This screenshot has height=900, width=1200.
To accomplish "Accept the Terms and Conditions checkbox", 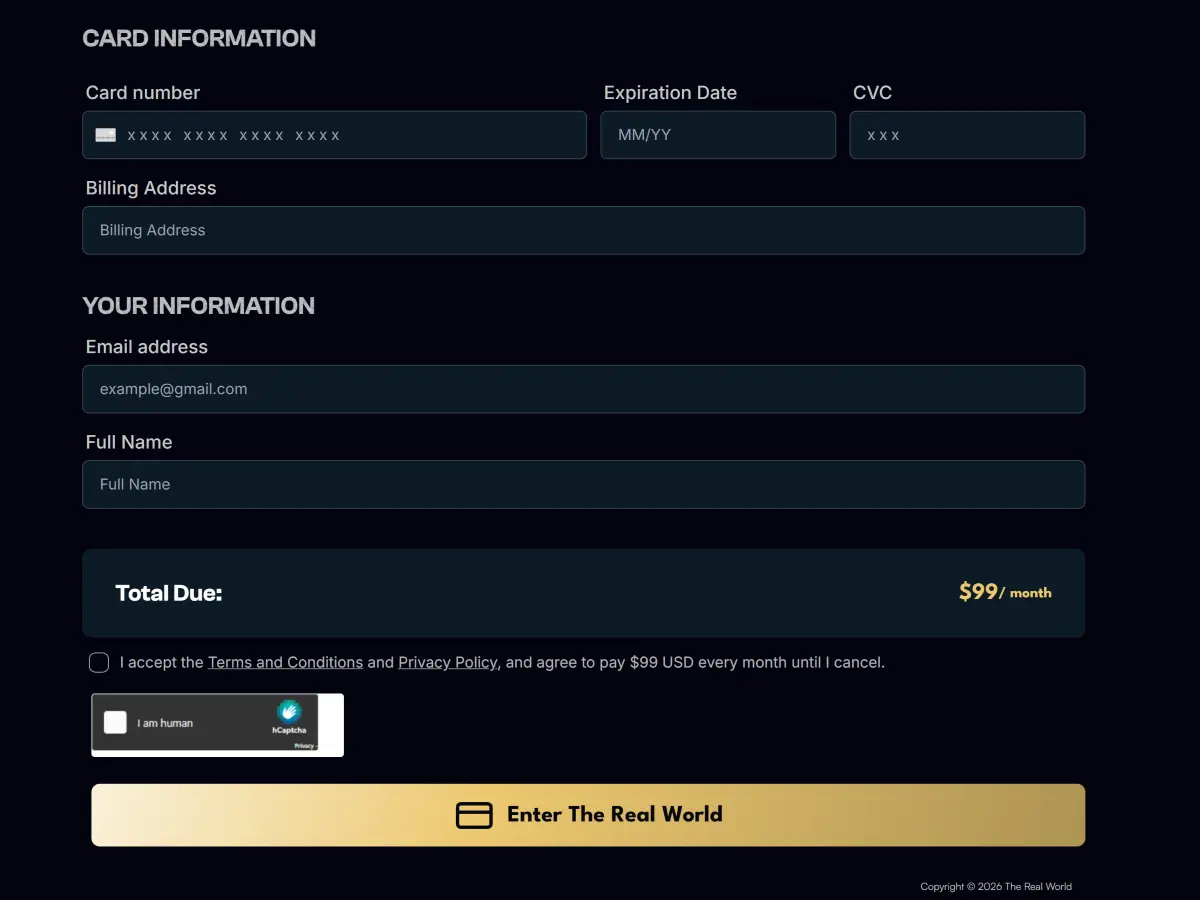I will pyautogui.click(x=98, y=662).
